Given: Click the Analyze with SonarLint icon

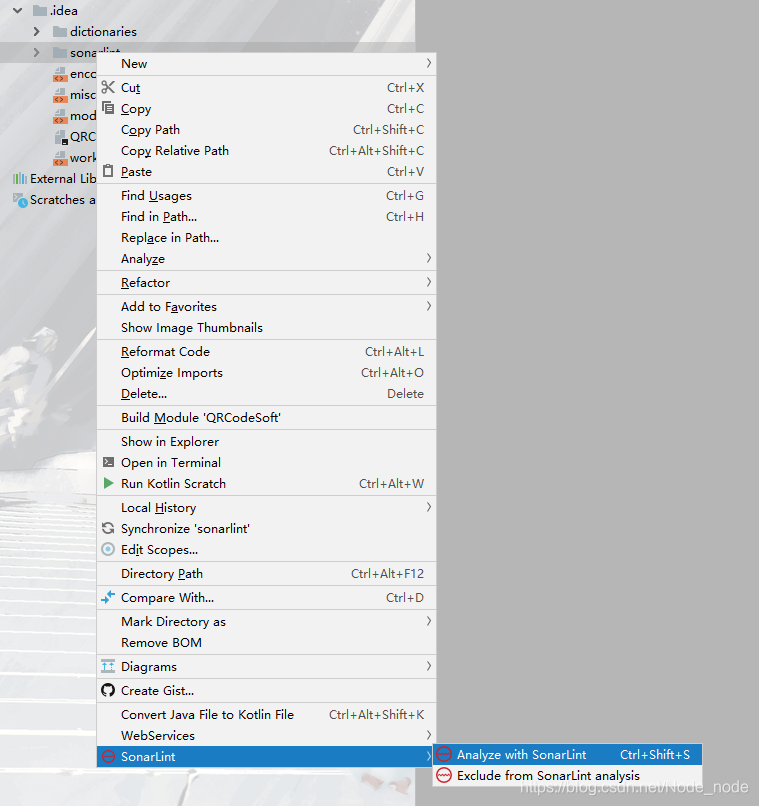Looking at the screenshot, I should [444, 754].
